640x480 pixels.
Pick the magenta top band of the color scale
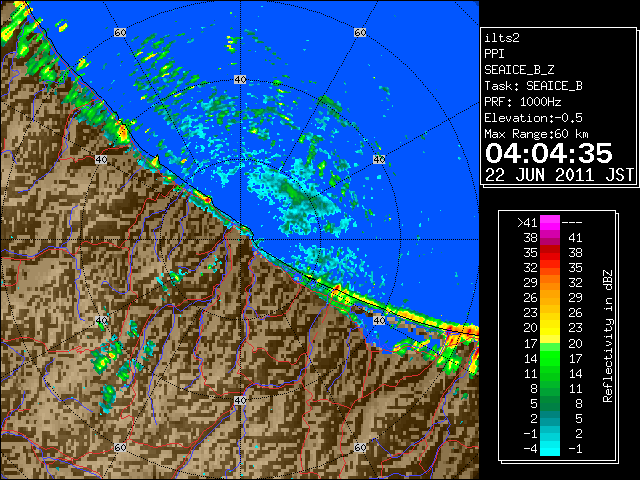click(550, 222)
